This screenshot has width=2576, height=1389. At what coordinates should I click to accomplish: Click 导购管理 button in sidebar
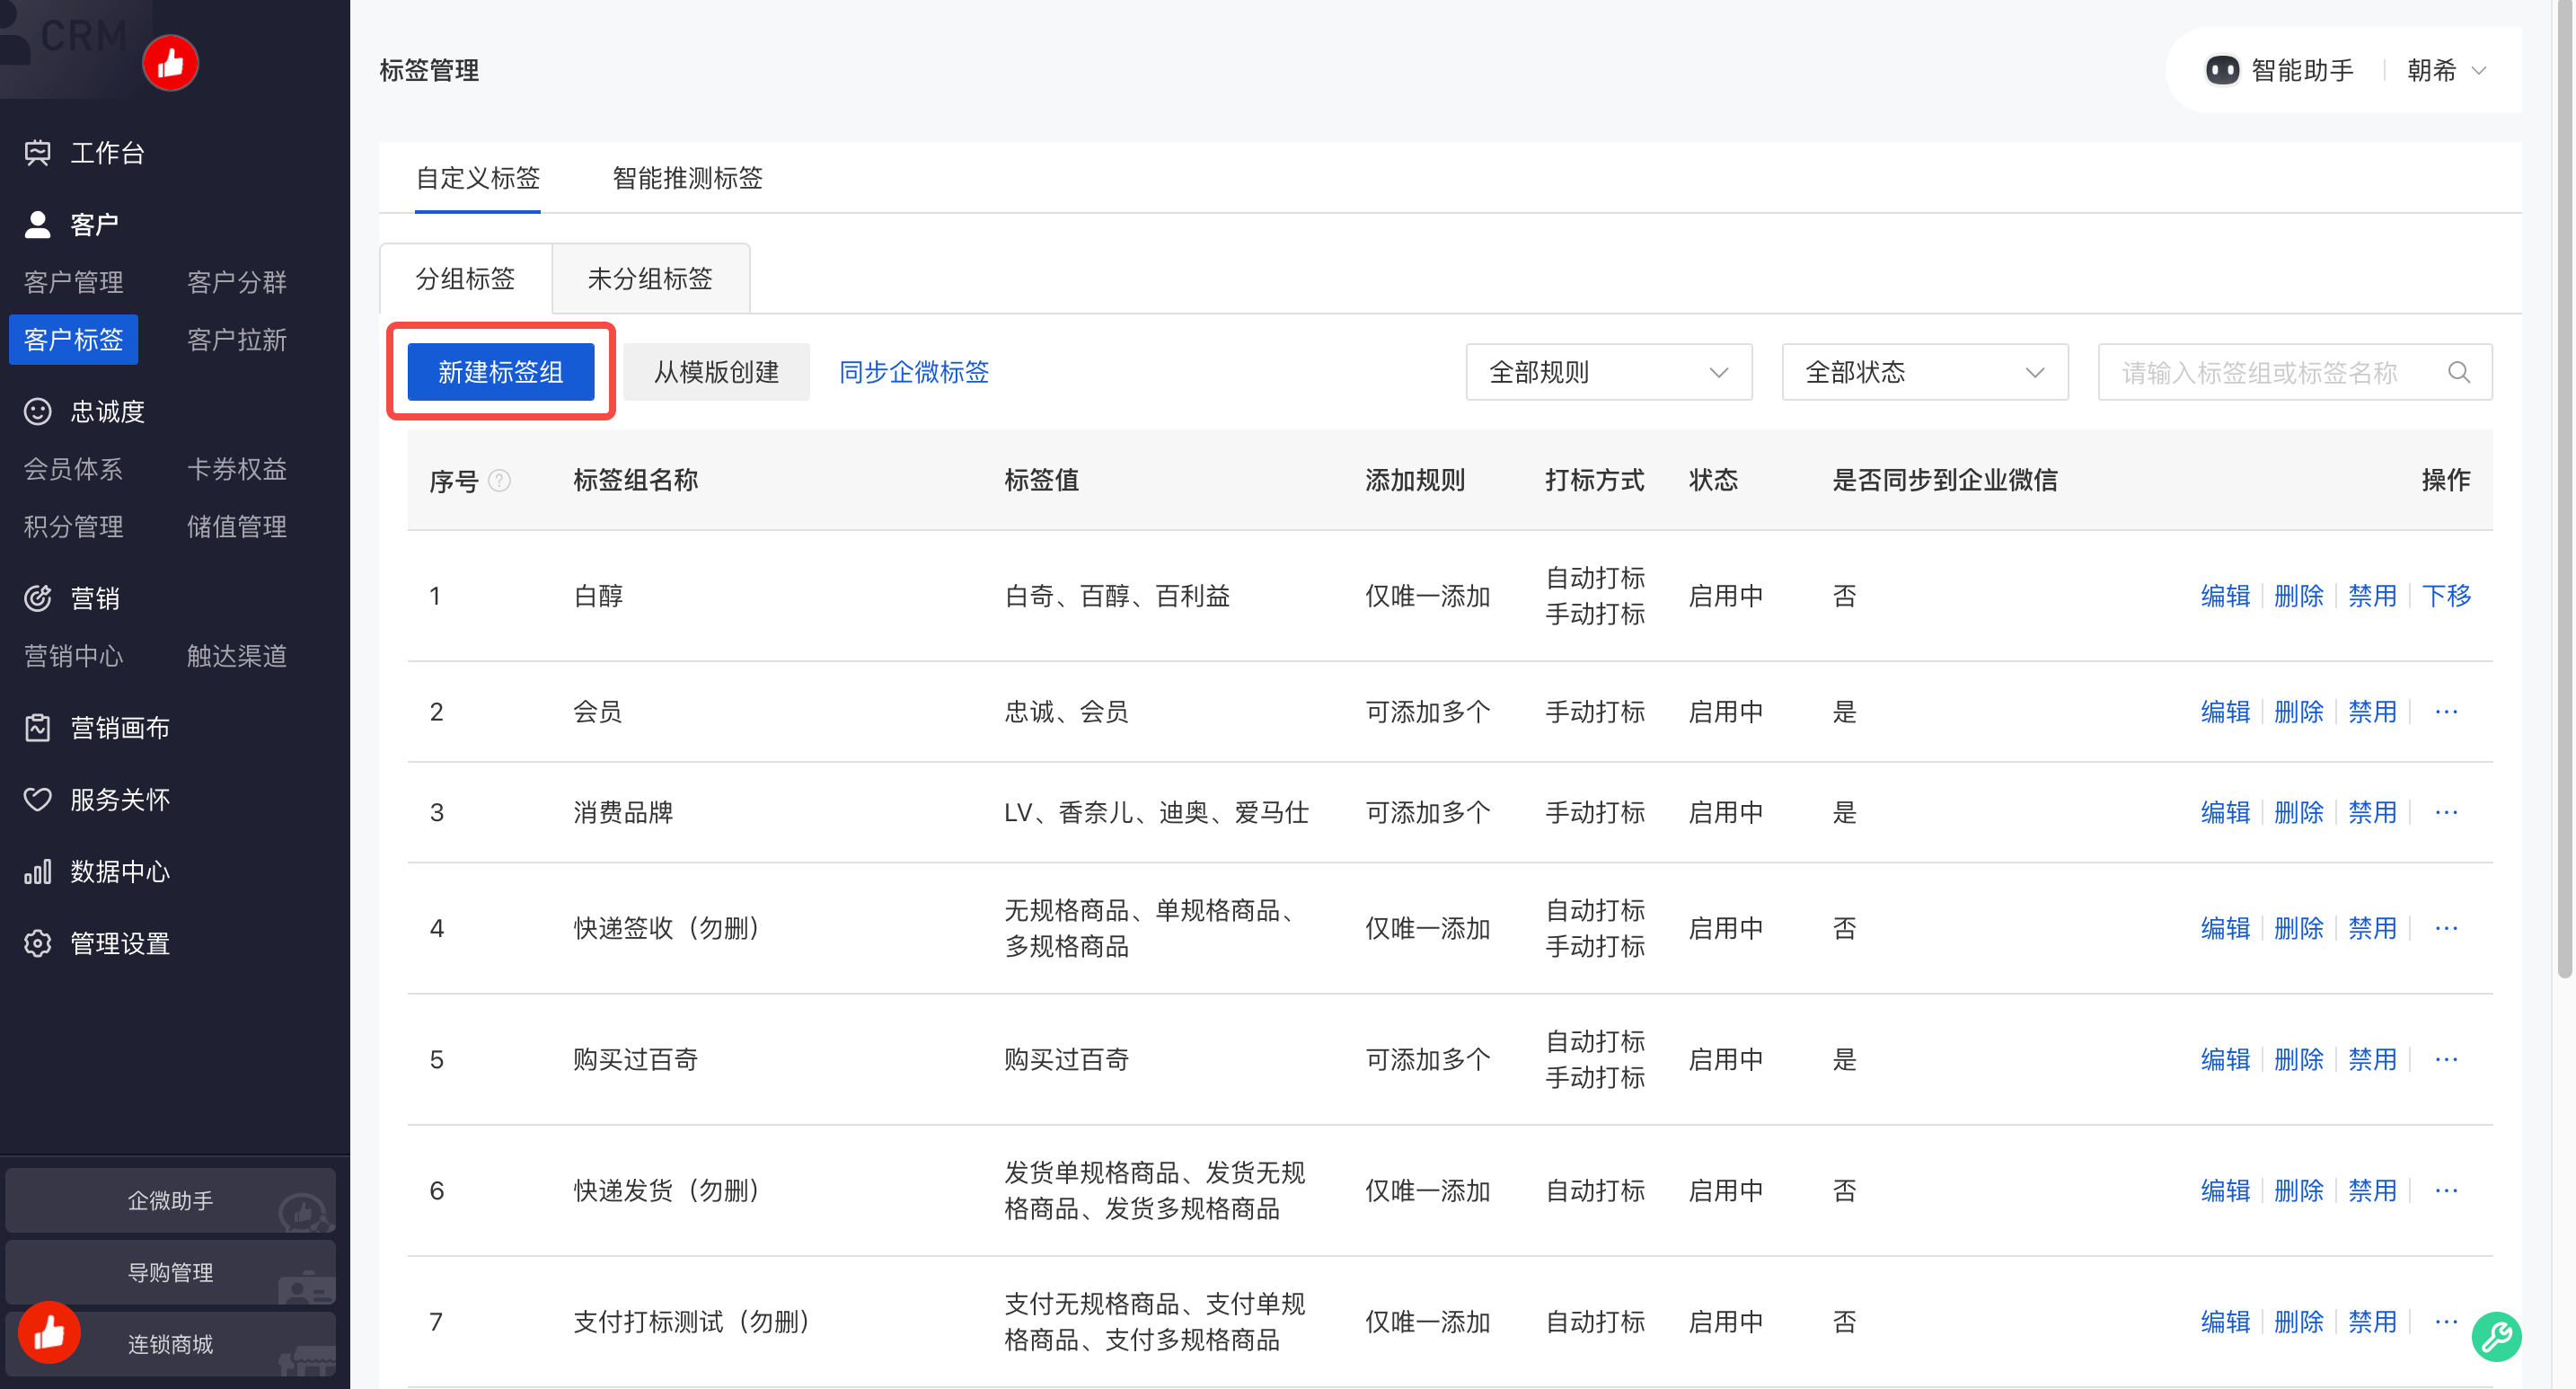pos(170,1272)
